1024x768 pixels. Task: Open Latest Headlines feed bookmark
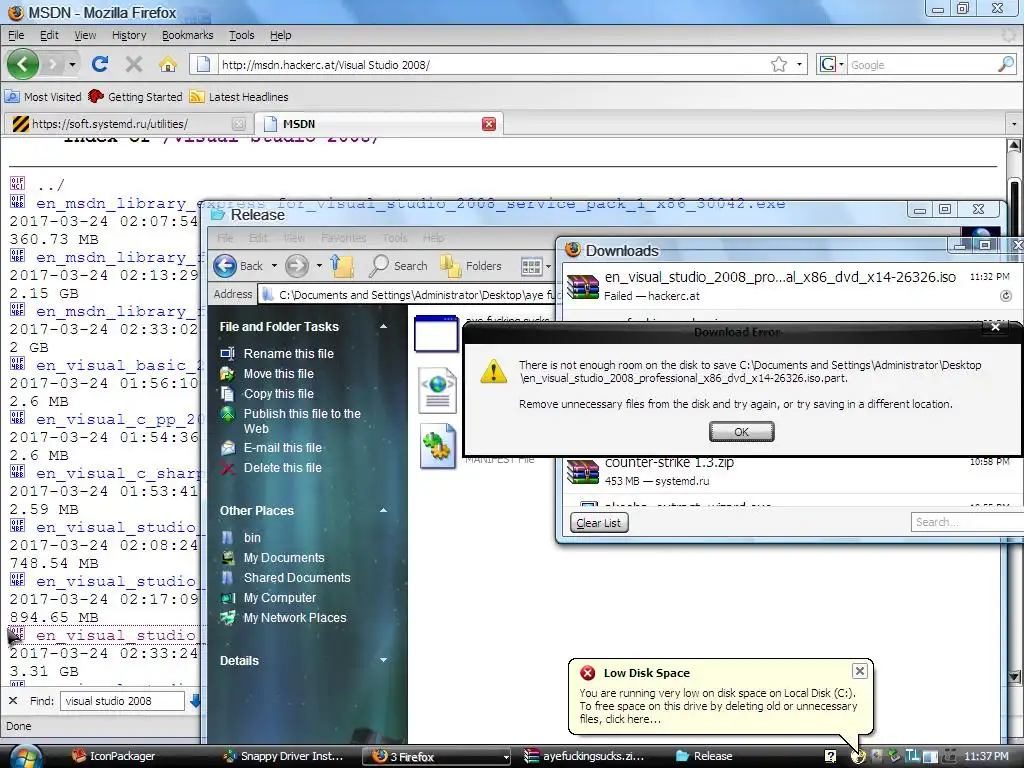point(238,97)
